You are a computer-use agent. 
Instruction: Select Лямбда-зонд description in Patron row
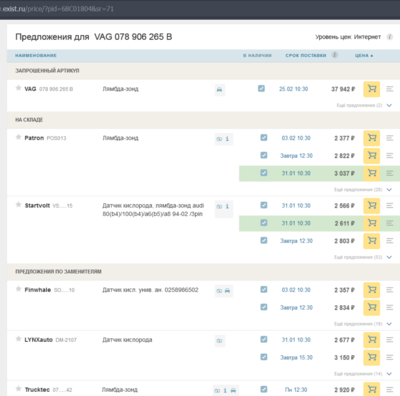[x=120, y=138]
